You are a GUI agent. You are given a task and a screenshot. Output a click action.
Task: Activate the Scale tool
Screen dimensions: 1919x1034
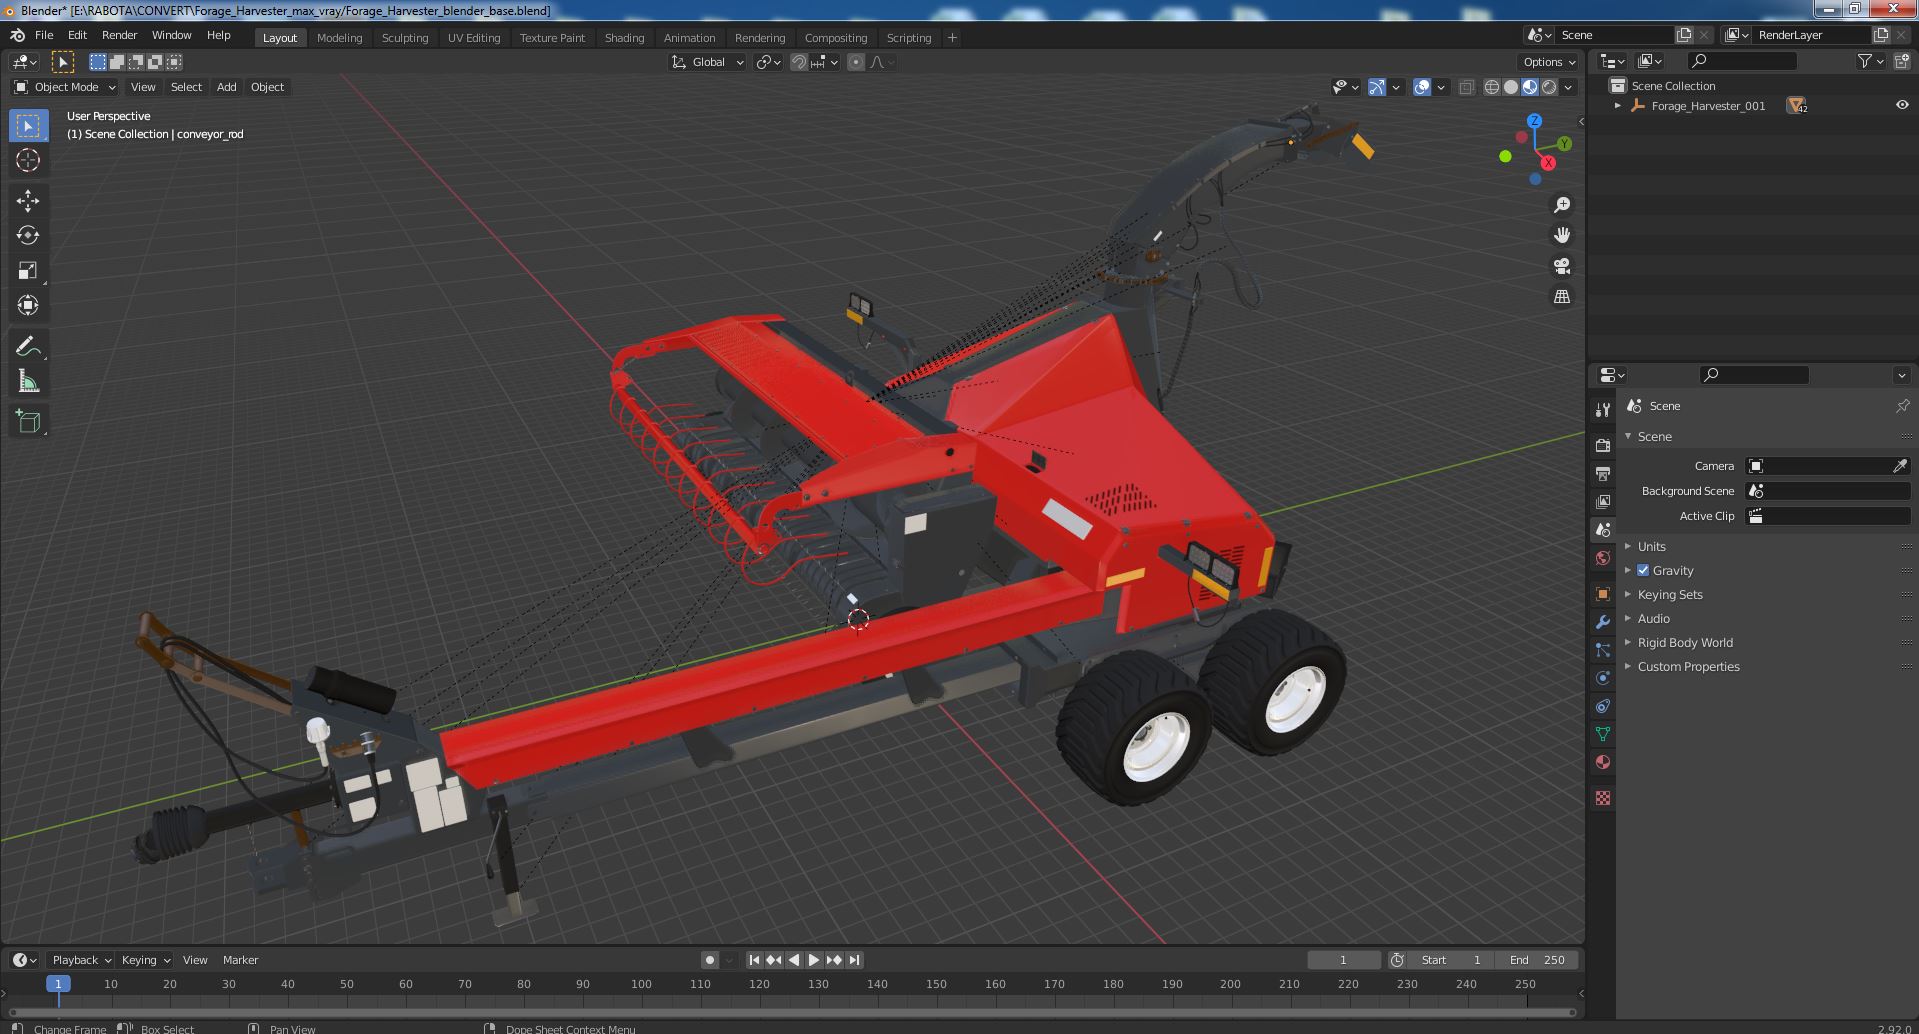[28, 270]
